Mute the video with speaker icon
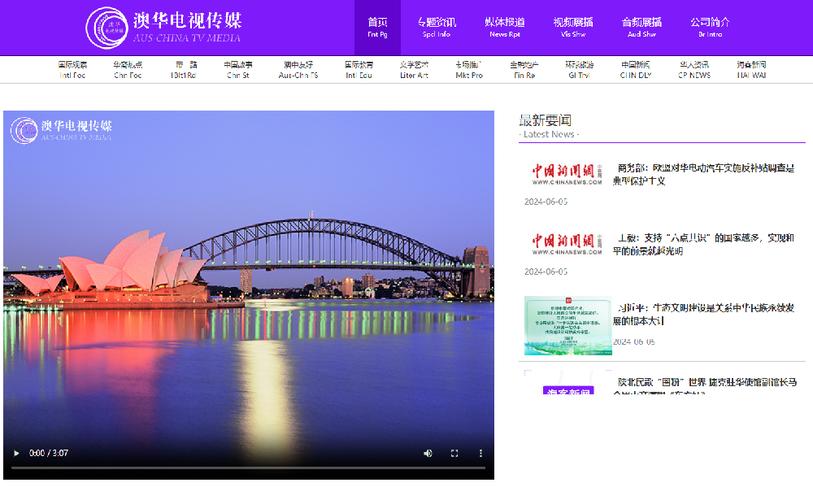 (x=428, y=453)
